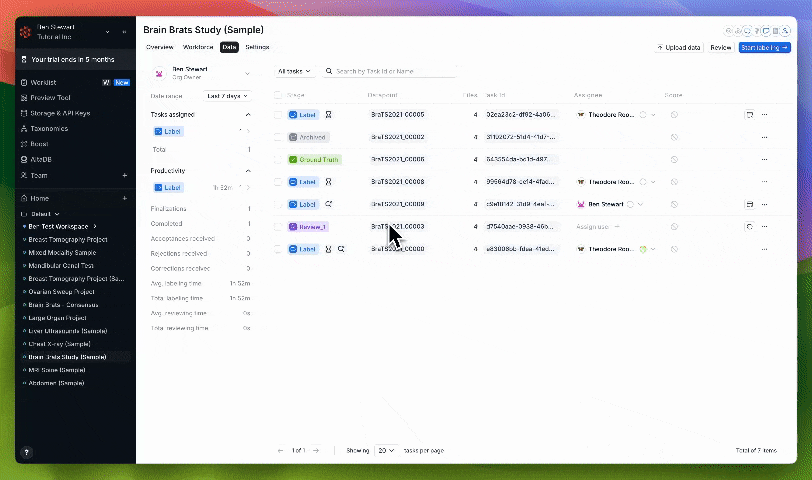
Task: Collapse the Tasks assigned section
Action: pos(248,114)
